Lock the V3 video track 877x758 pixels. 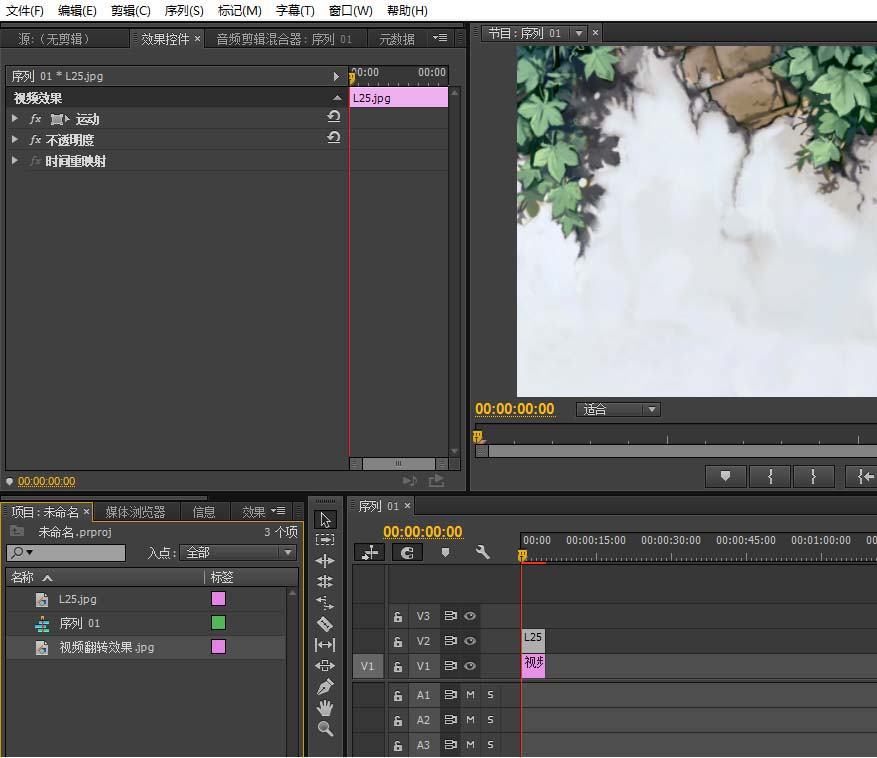[398, 617]
